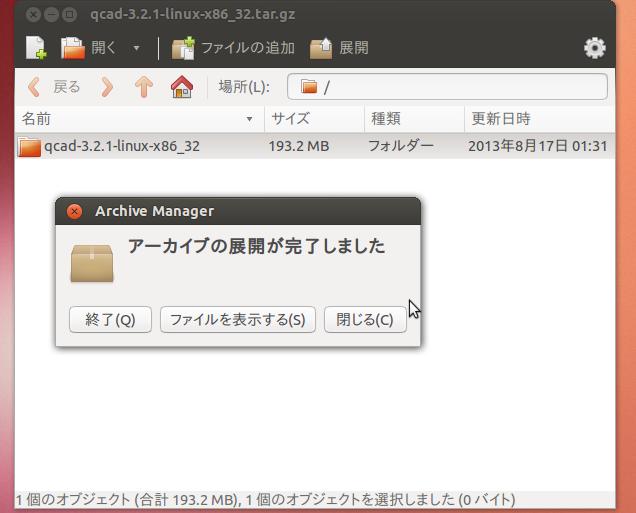Go back with 戻る button
Image resolution: width=636 pixels, height=513 pixels.
coord(54,87)
